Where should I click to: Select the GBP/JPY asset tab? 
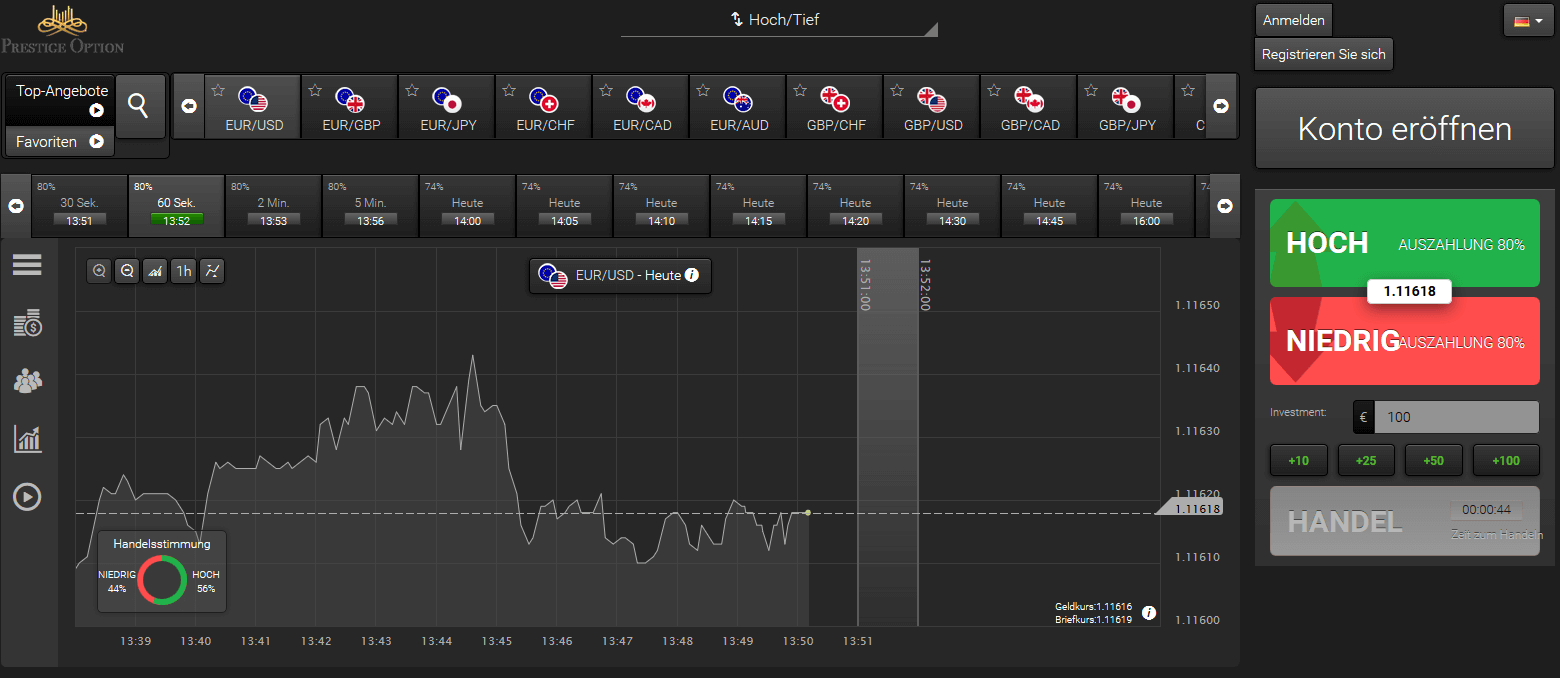point(1126,107)
